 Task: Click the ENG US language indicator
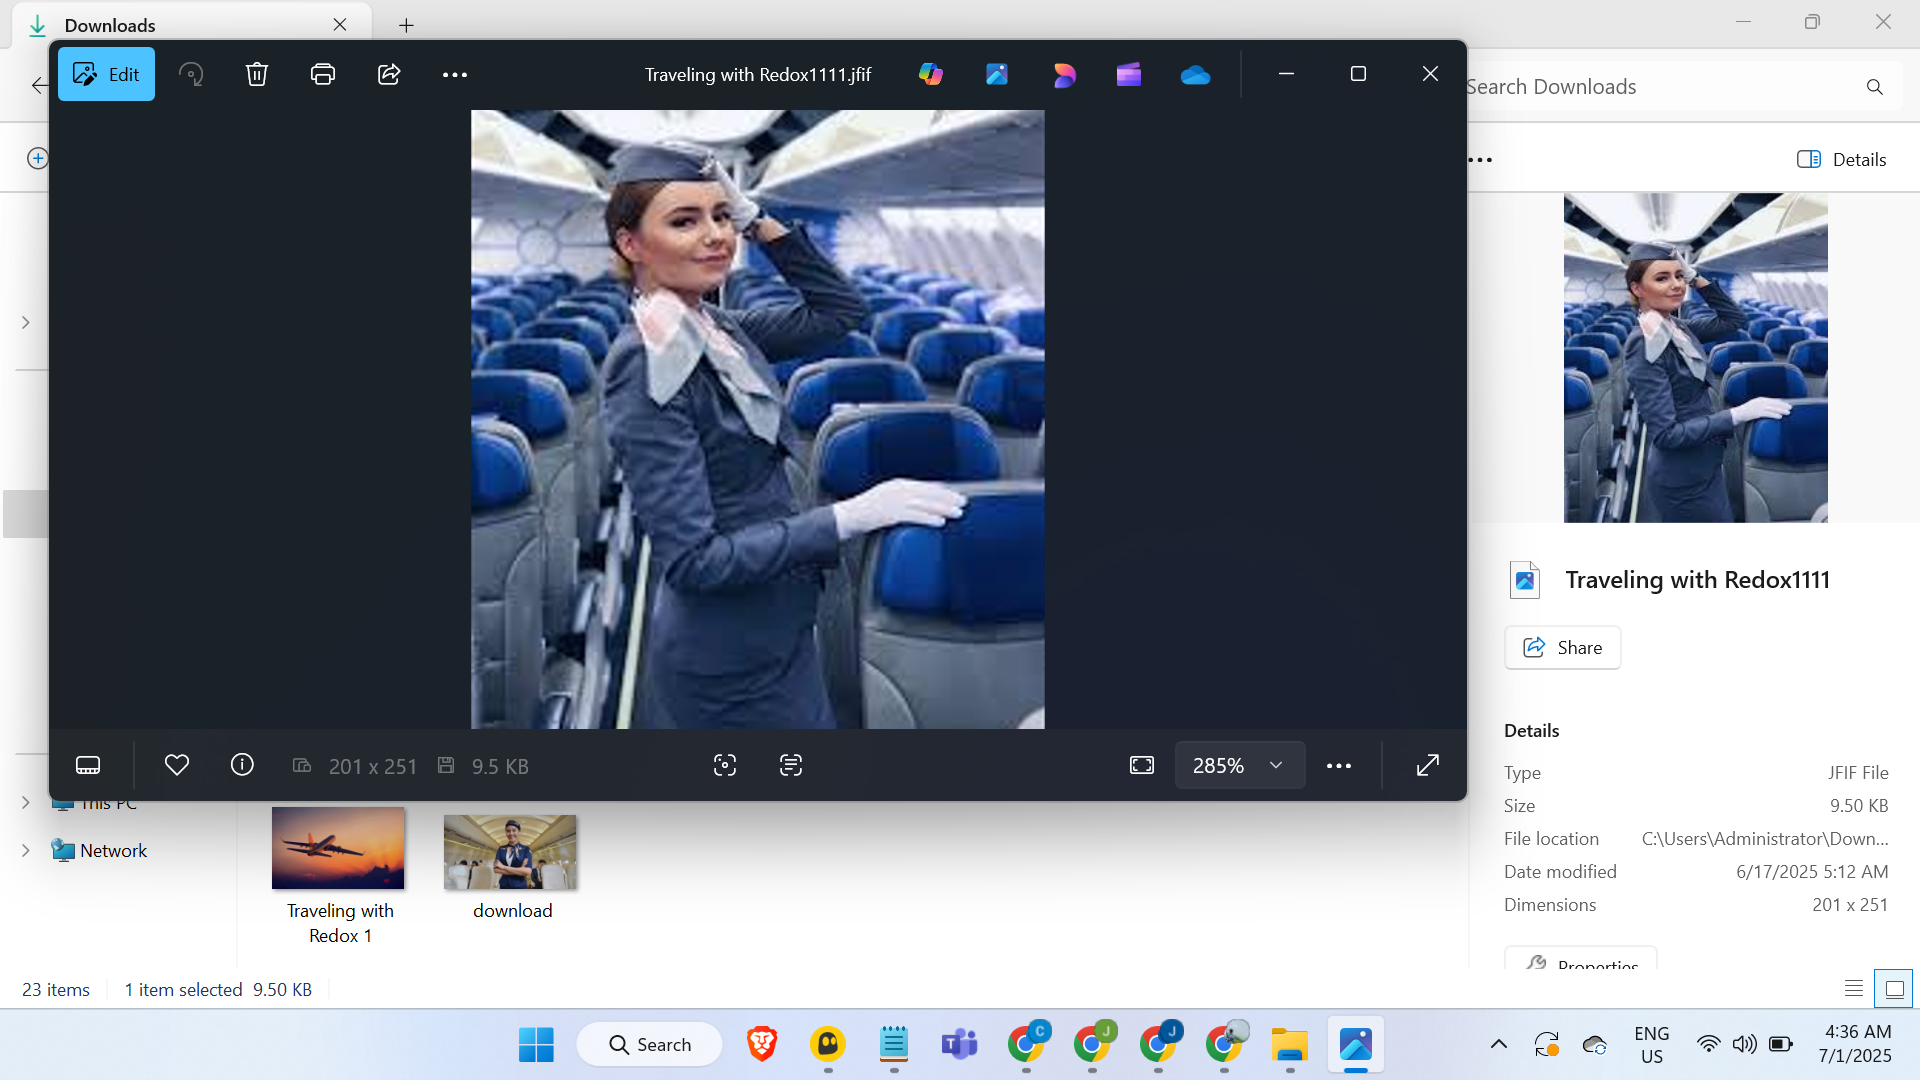click(1652, 1045)
